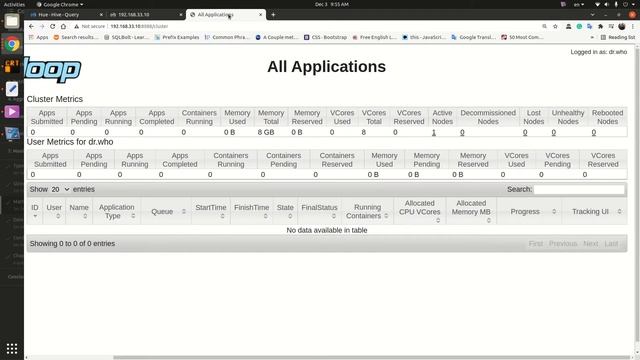Click the Not secure warning icon
The image size is (640, 360).
(x=76, y=26)
